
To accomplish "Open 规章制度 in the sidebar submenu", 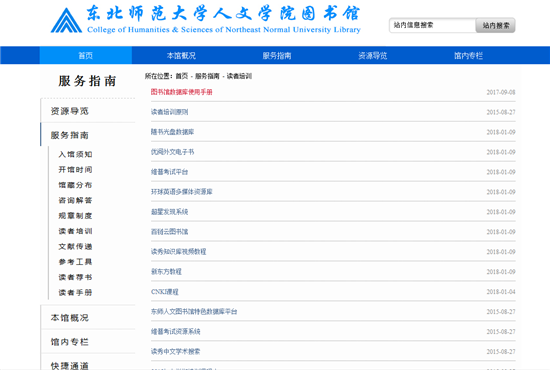I will [x=75, y=216].
